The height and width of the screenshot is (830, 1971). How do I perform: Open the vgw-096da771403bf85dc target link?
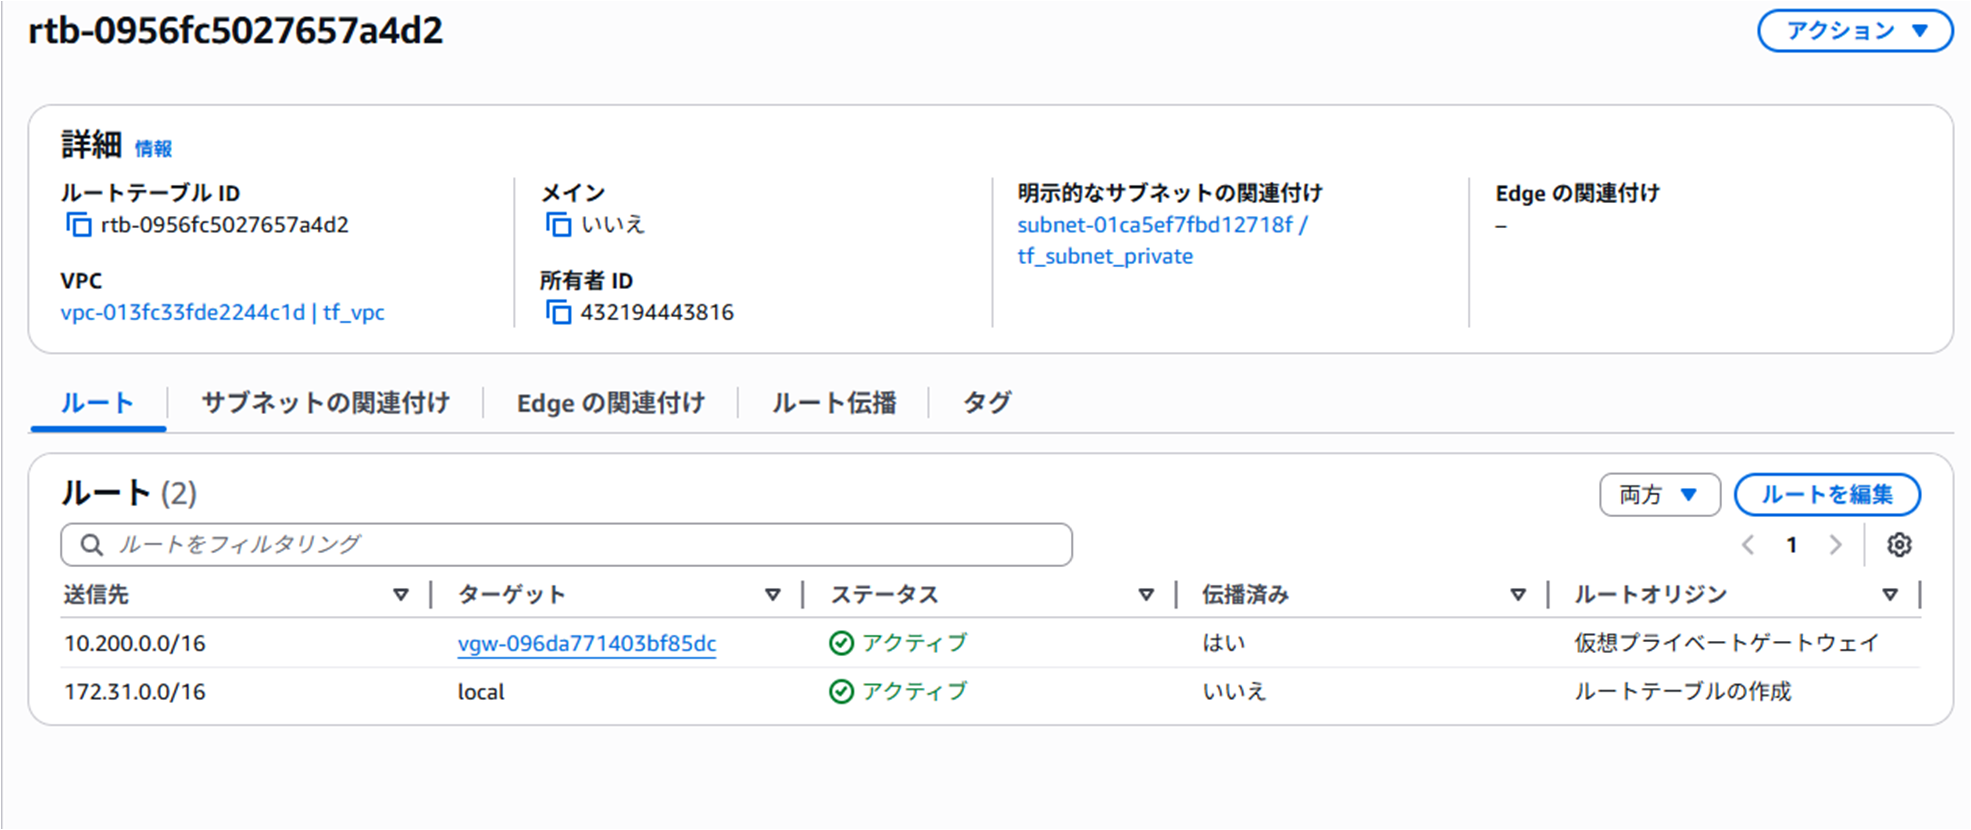coord(587,644)
